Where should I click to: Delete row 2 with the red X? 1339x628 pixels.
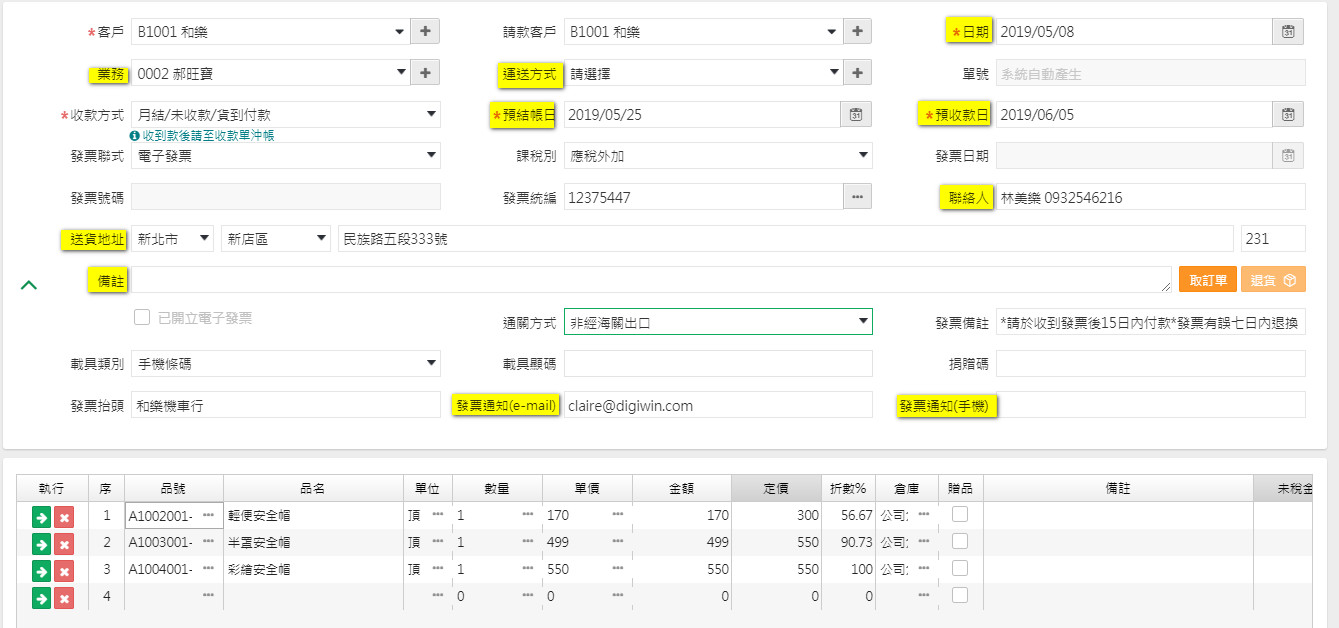[x=64, y=543]
